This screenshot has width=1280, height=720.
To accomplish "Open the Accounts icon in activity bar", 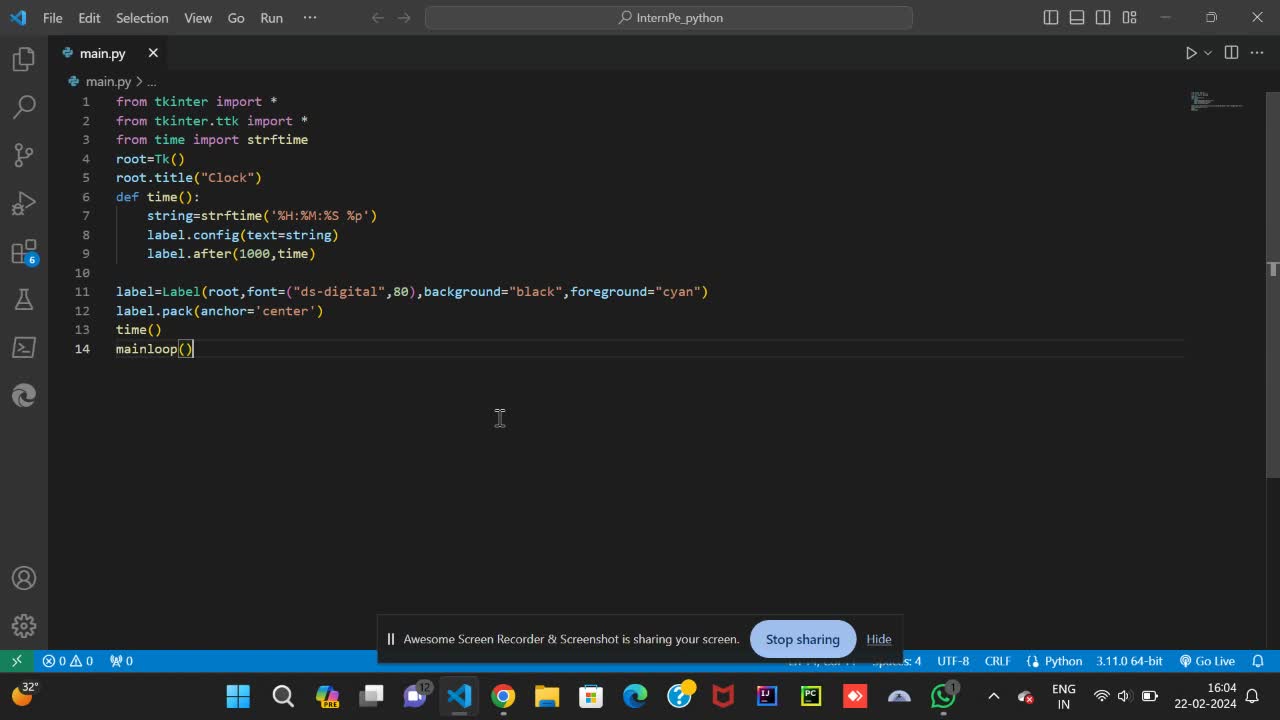I will pyautogui.click(x=24, y=578).
